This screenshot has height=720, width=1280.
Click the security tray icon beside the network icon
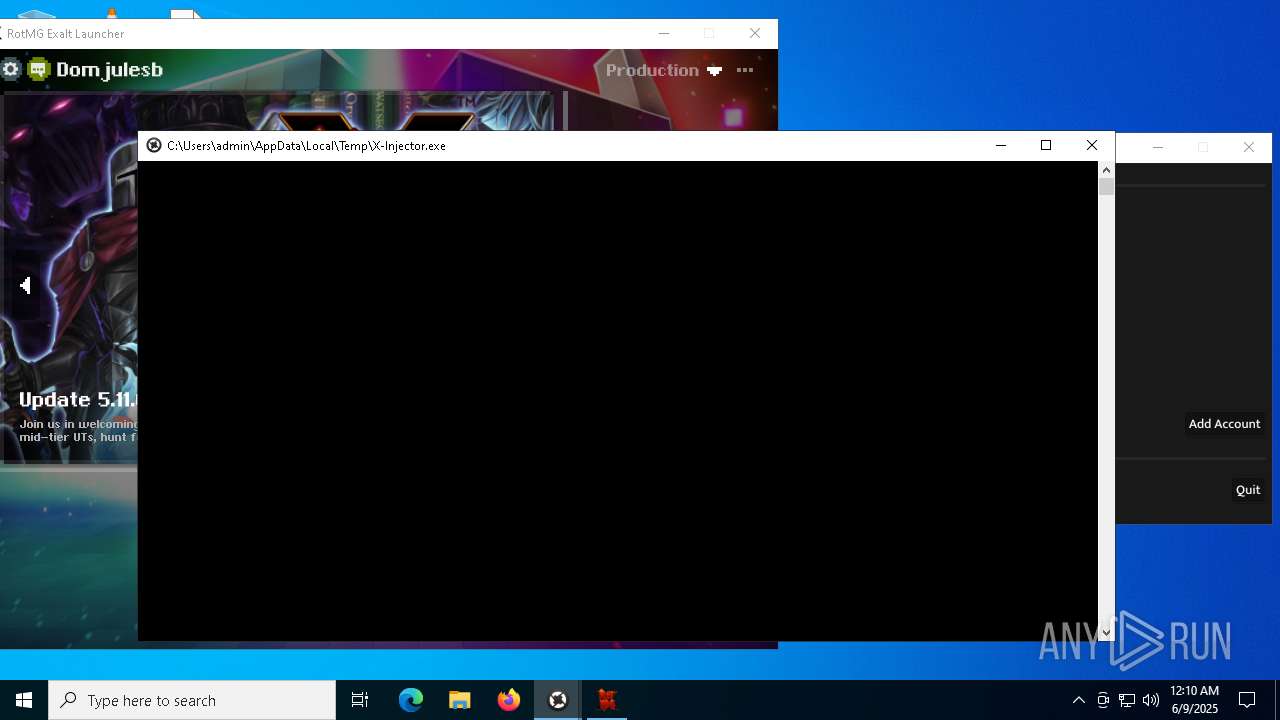tap(1103, 700)
